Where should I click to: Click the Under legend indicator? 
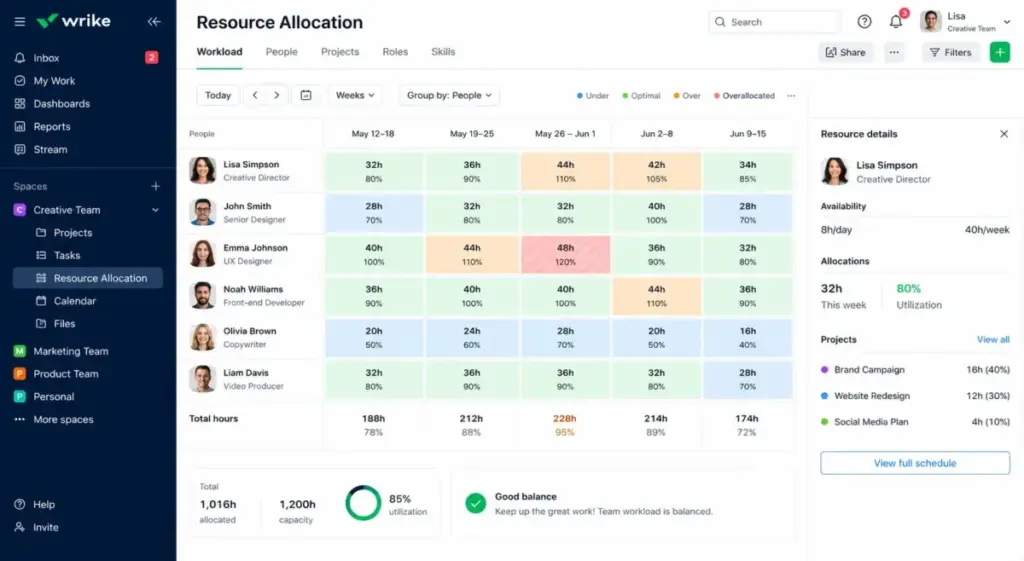[x=593, y=95]
